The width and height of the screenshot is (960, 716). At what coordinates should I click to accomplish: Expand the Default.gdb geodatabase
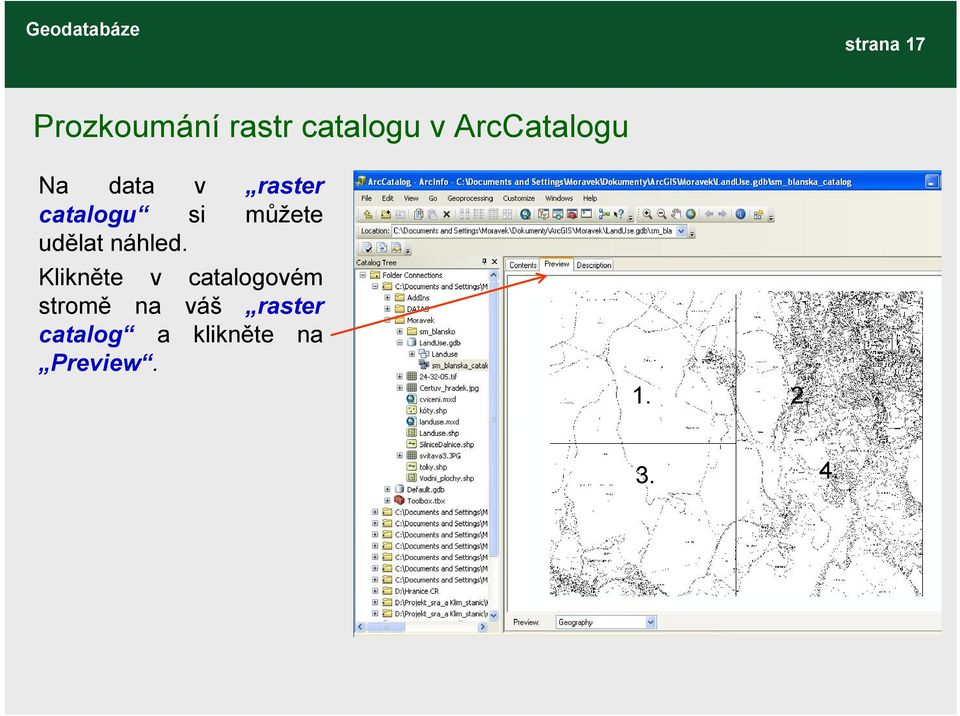(388, 489)
